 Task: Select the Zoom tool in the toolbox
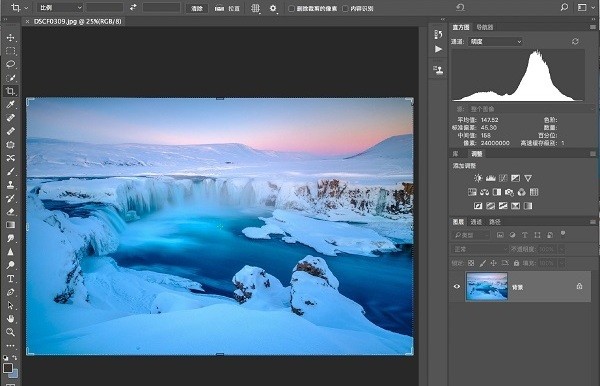[x=10, y=332]
